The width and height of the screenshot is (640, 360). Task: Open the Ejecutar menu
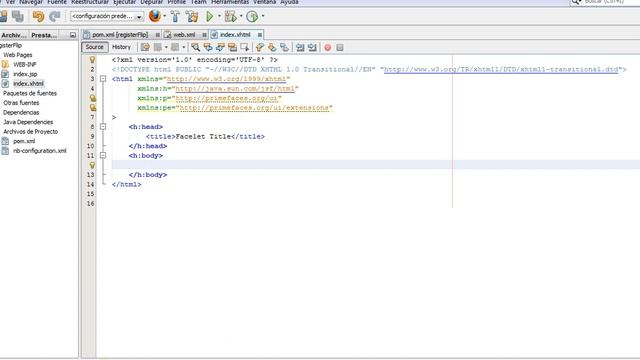(x=124, y=2)
